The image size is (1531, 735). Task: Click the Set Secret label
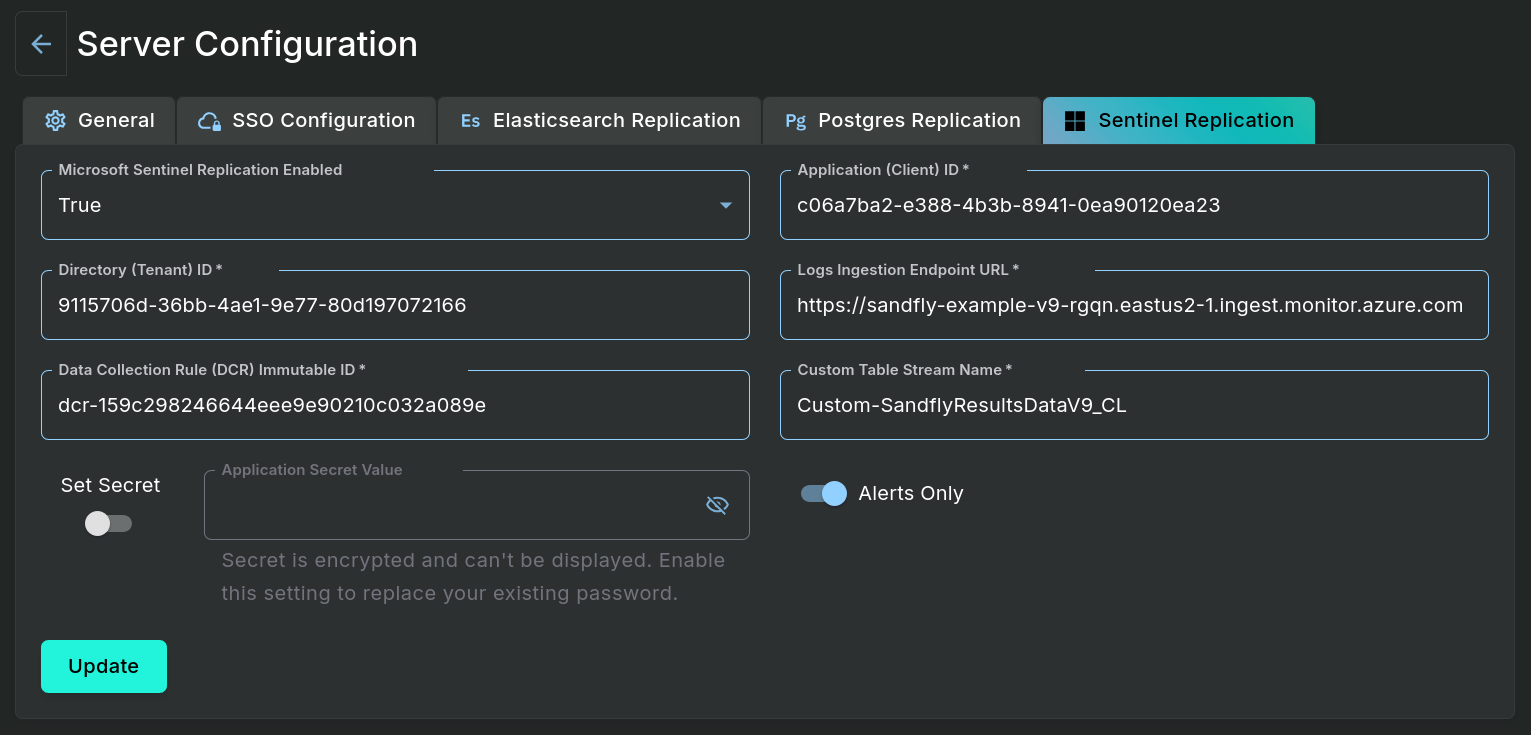tap(110, 485)
